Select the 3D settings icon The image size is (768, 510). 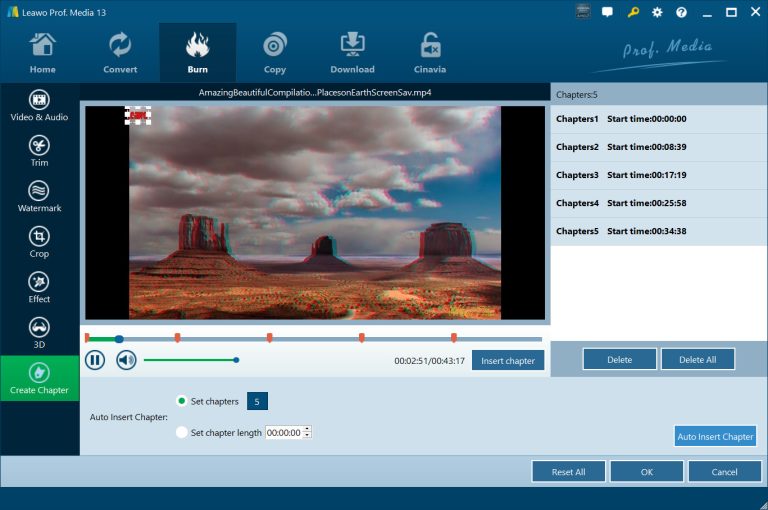(x=39, y=332)
